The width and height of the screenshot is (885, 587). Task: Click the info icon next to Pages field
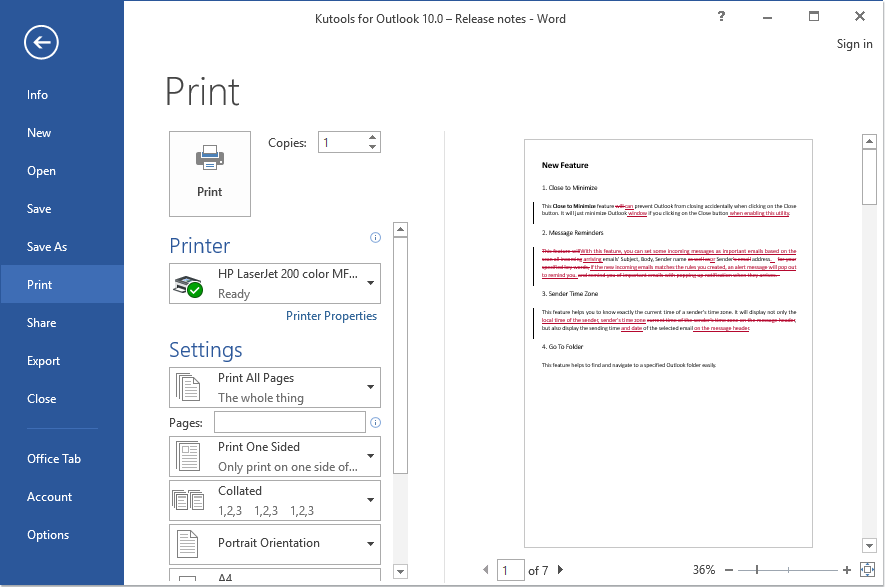pos(375,422)
